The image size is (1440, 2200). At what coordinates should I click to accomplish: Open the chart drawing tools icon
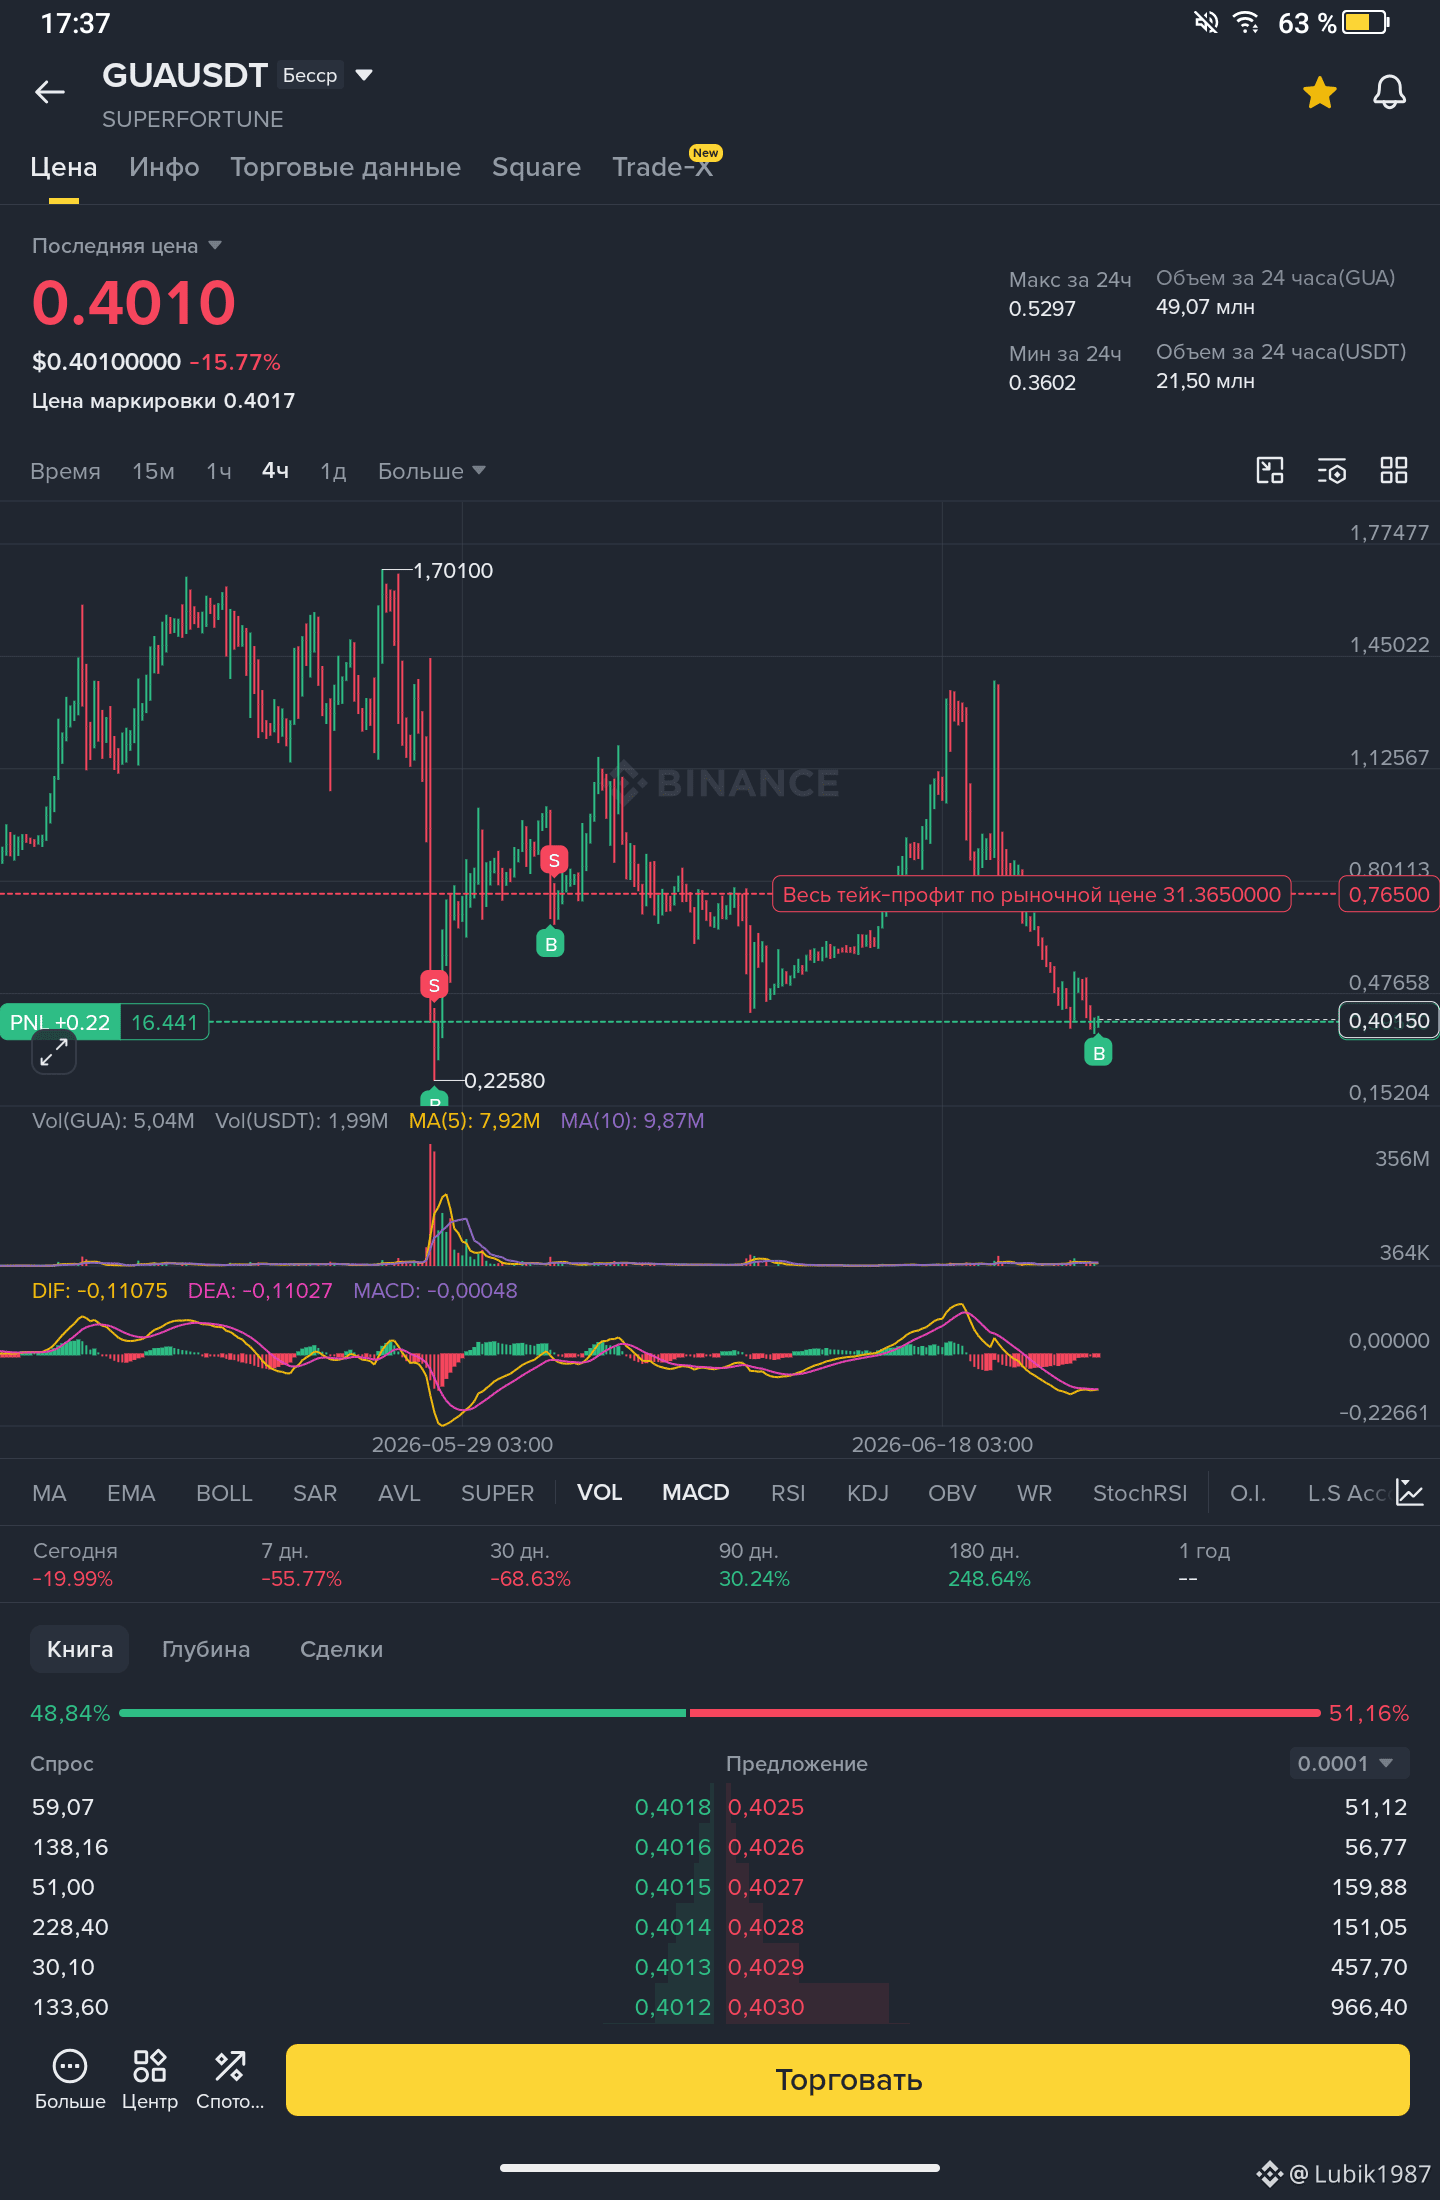[x=1270, y=470]
